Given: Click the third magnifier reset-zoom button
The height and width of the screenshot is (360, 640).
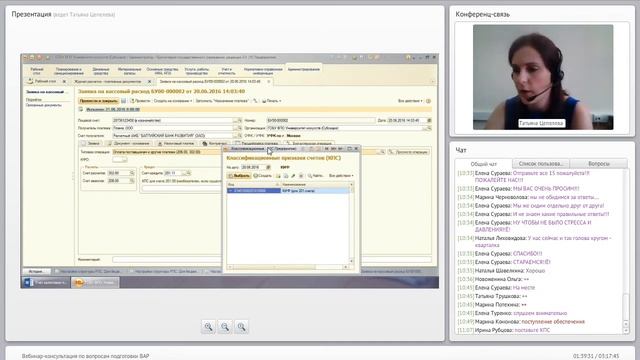Looking at the screenshot, I should pyautogui.click(x=241, y=327).
